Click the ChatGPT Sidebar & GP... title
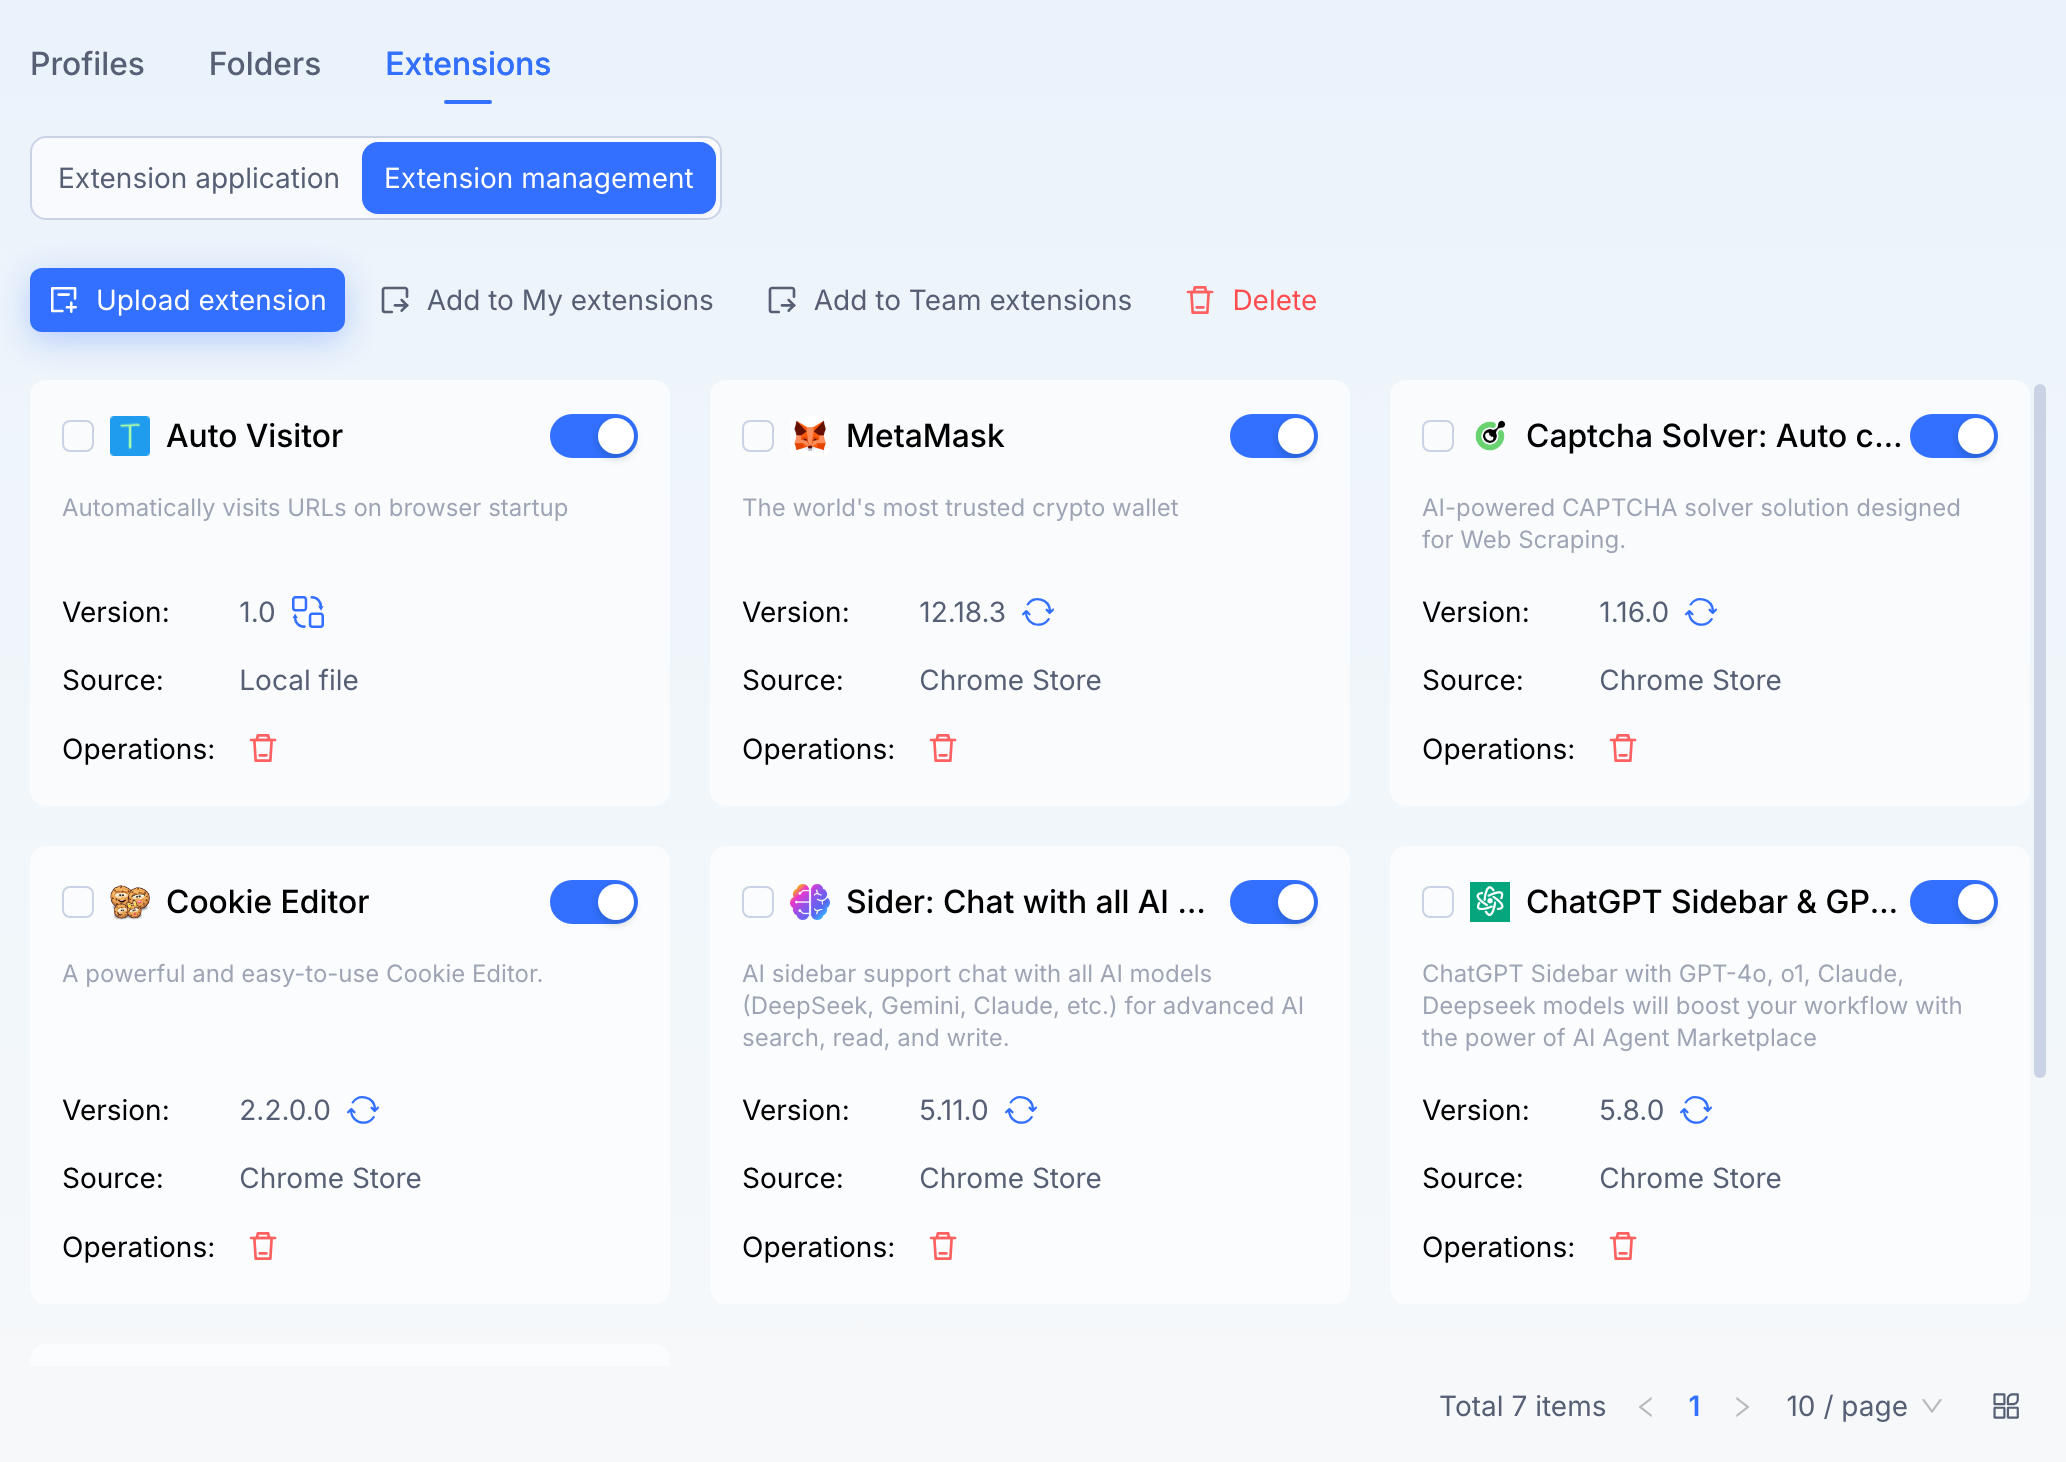The height and width of the screenshot is (1462, 2066). point(1711,902)
